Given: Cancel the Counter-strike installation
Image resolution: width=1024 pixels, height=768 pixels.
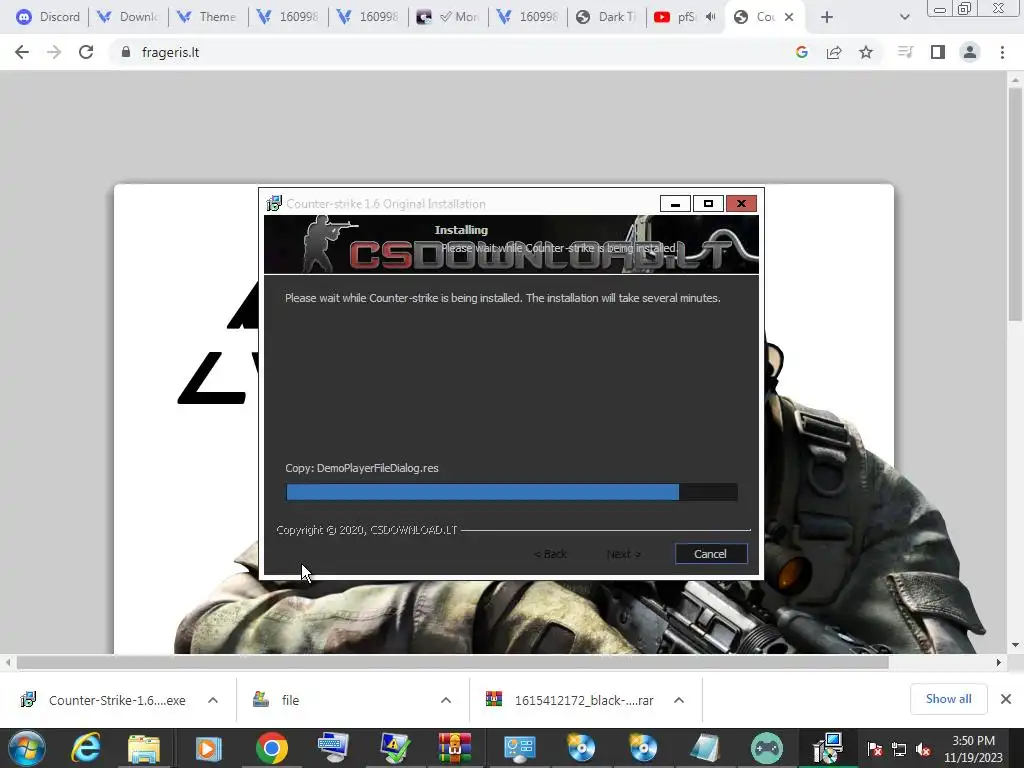Looking at the screenshot, I should point(711,554).
